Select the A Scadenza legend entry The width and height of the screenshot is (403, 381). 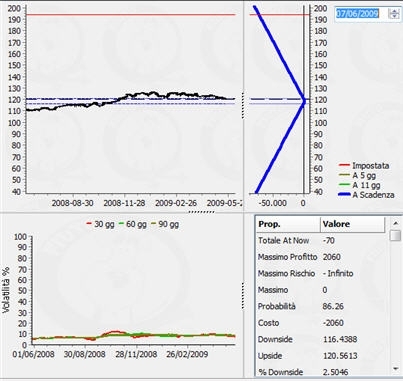point(366,195)
